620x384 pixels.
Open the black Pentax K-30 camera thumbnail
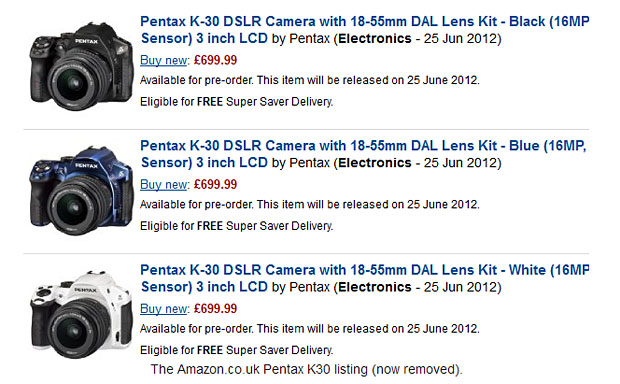click(81, 66)
